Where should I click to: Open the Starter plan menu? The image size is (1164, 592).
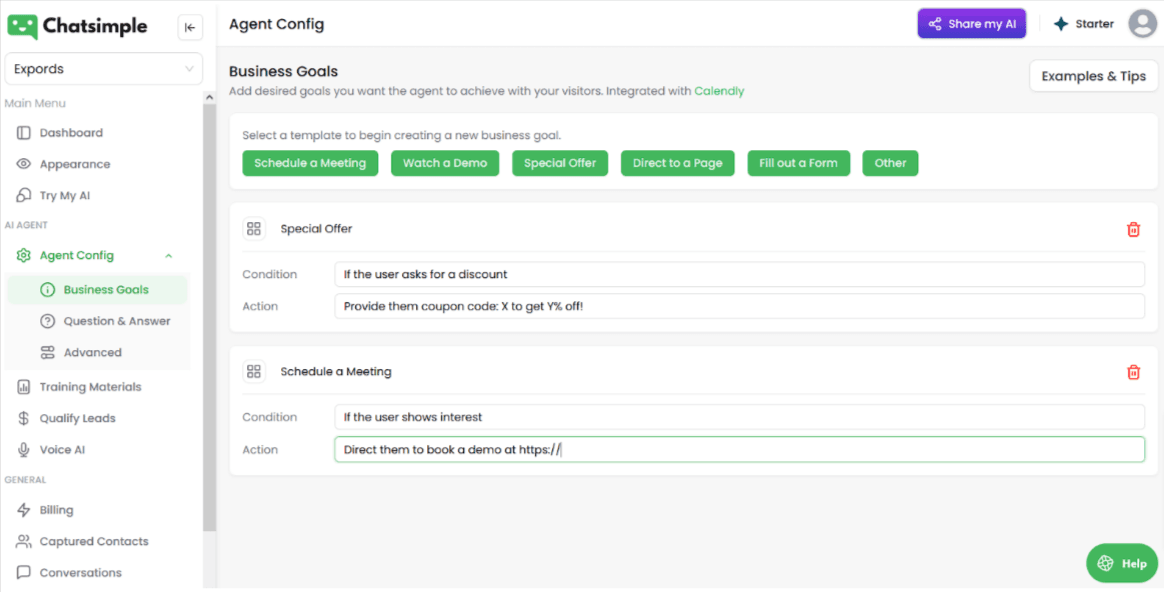(1083, 24)
